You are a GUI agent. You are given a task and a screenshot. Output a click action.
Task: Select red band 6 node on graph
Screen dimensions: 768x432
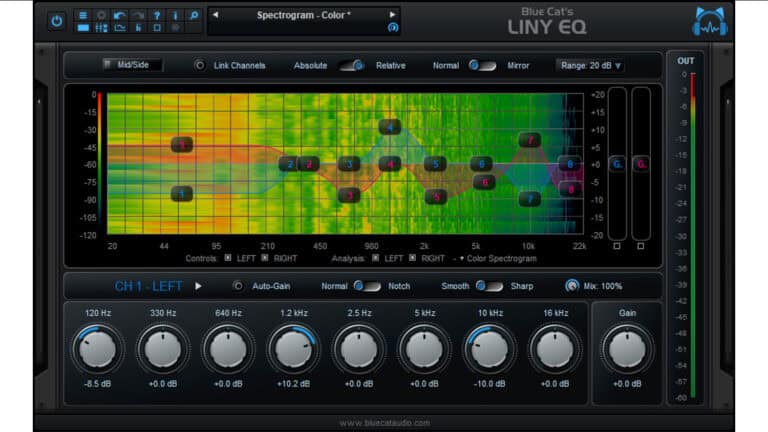click(x=484, y=182)
